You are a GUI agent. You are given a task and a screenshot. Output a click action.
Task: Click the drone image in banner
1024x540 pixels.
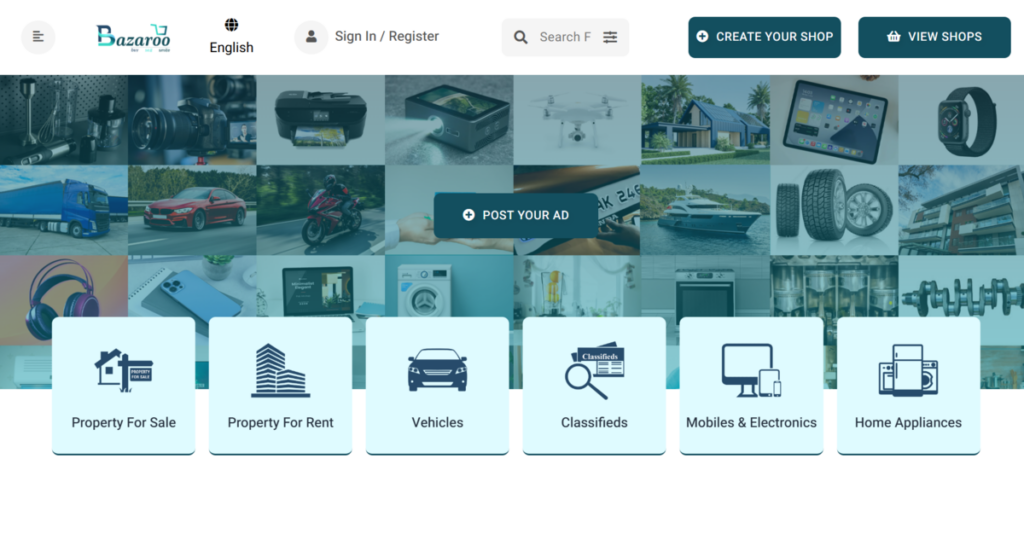[x=577, y=119]
